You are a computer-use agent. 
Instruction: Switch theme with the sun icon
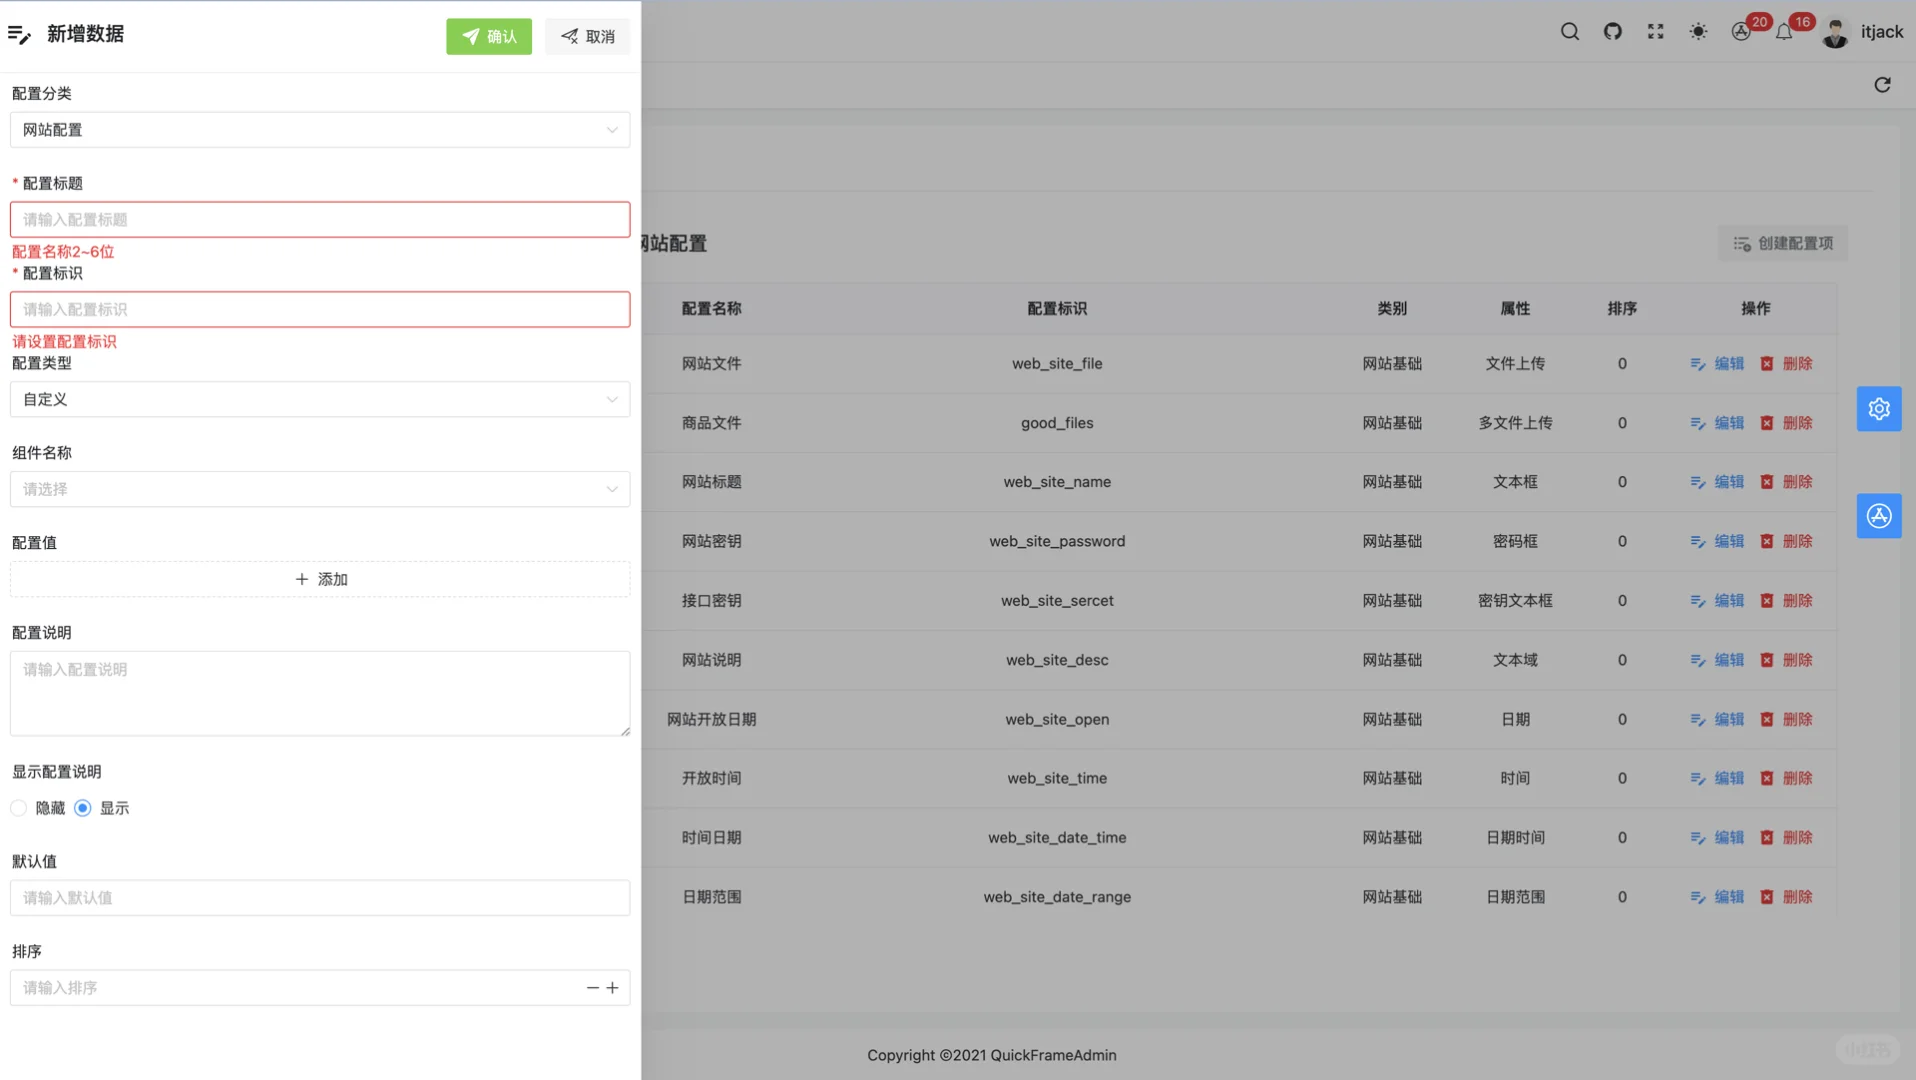(1698, 32)
